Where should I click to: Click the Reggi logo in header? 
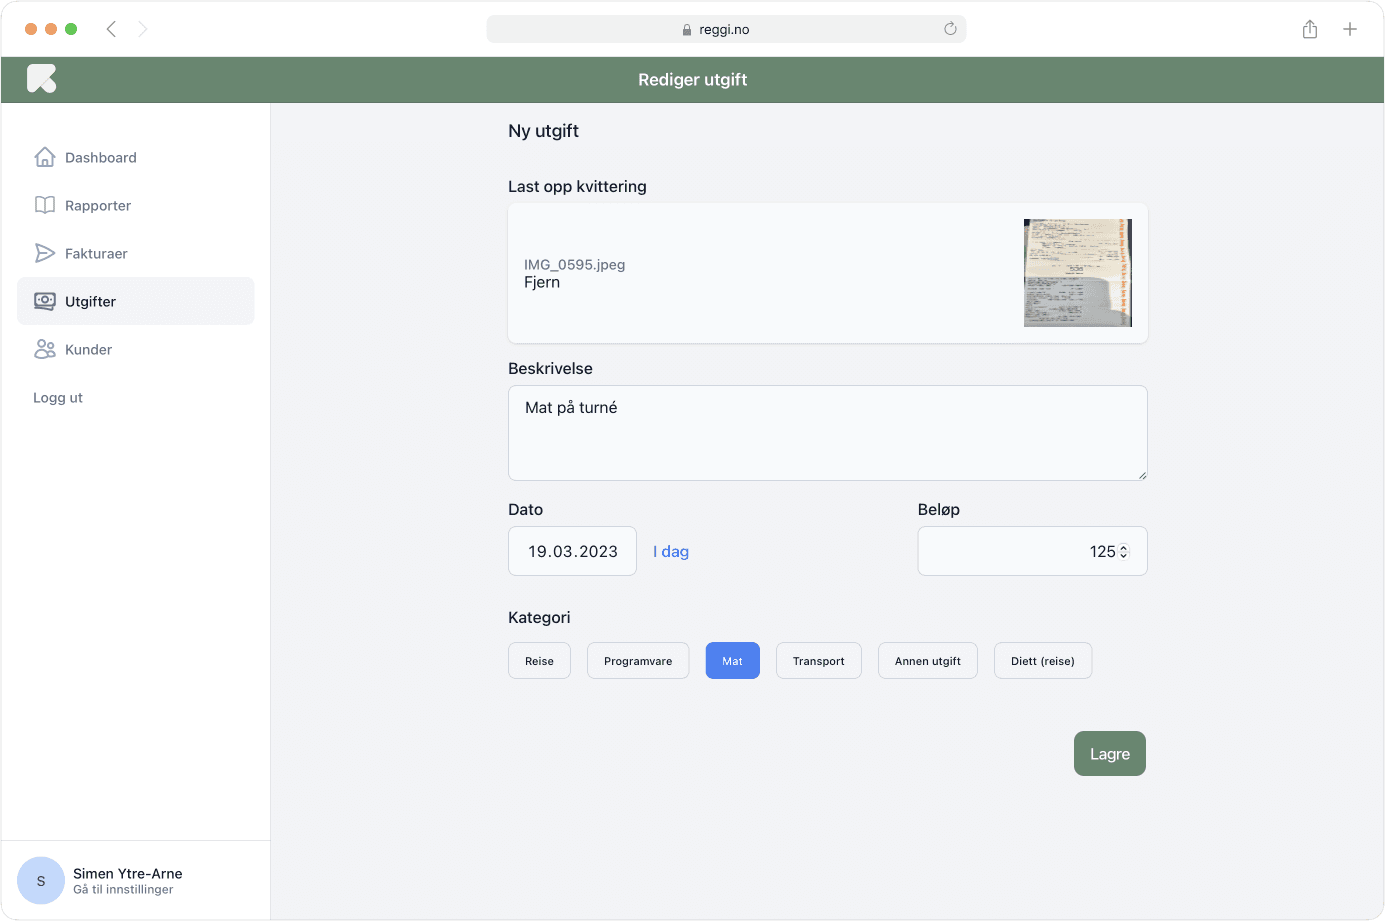point(41,79)
